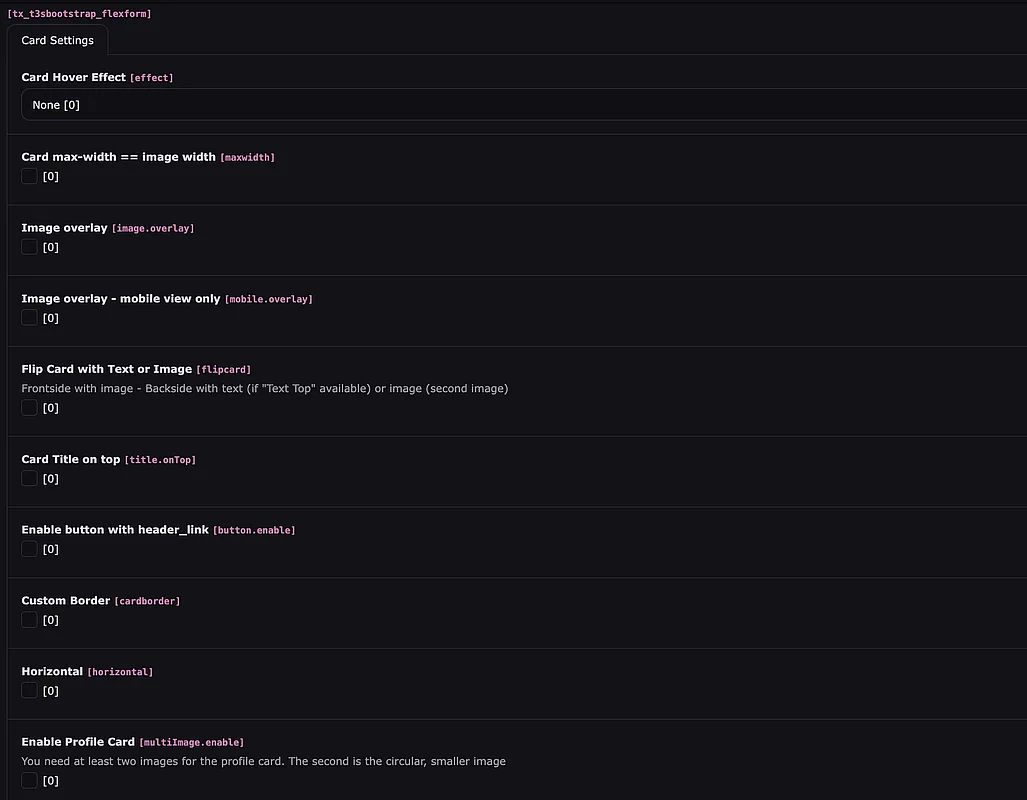
Task: Click the 'Card Title on top' label text
Action: [x=70, y=459]
